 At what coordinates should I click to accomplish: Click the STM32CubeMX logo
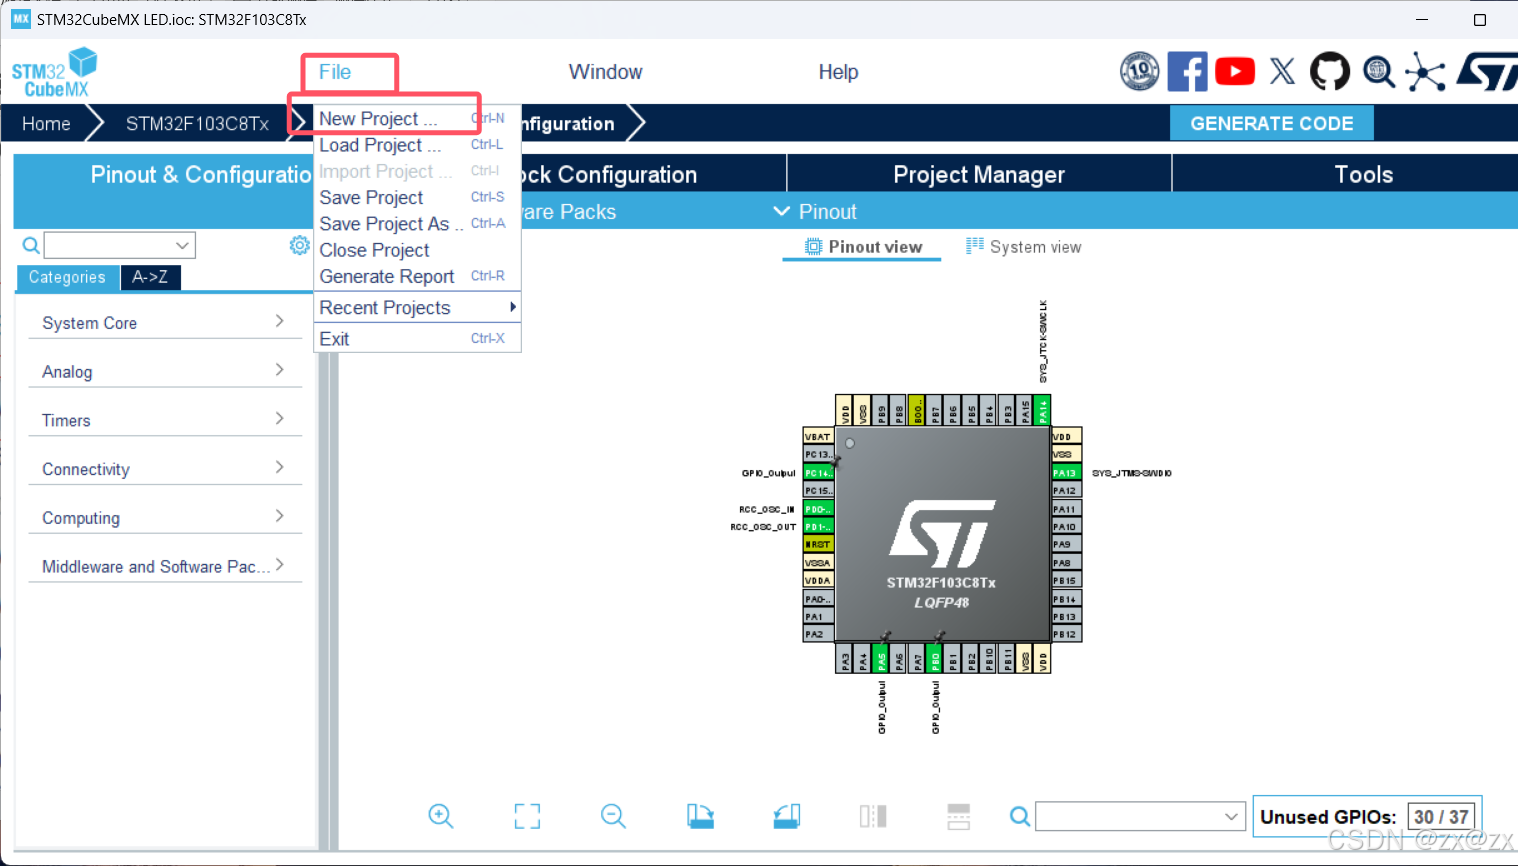[x=55, y=72]
